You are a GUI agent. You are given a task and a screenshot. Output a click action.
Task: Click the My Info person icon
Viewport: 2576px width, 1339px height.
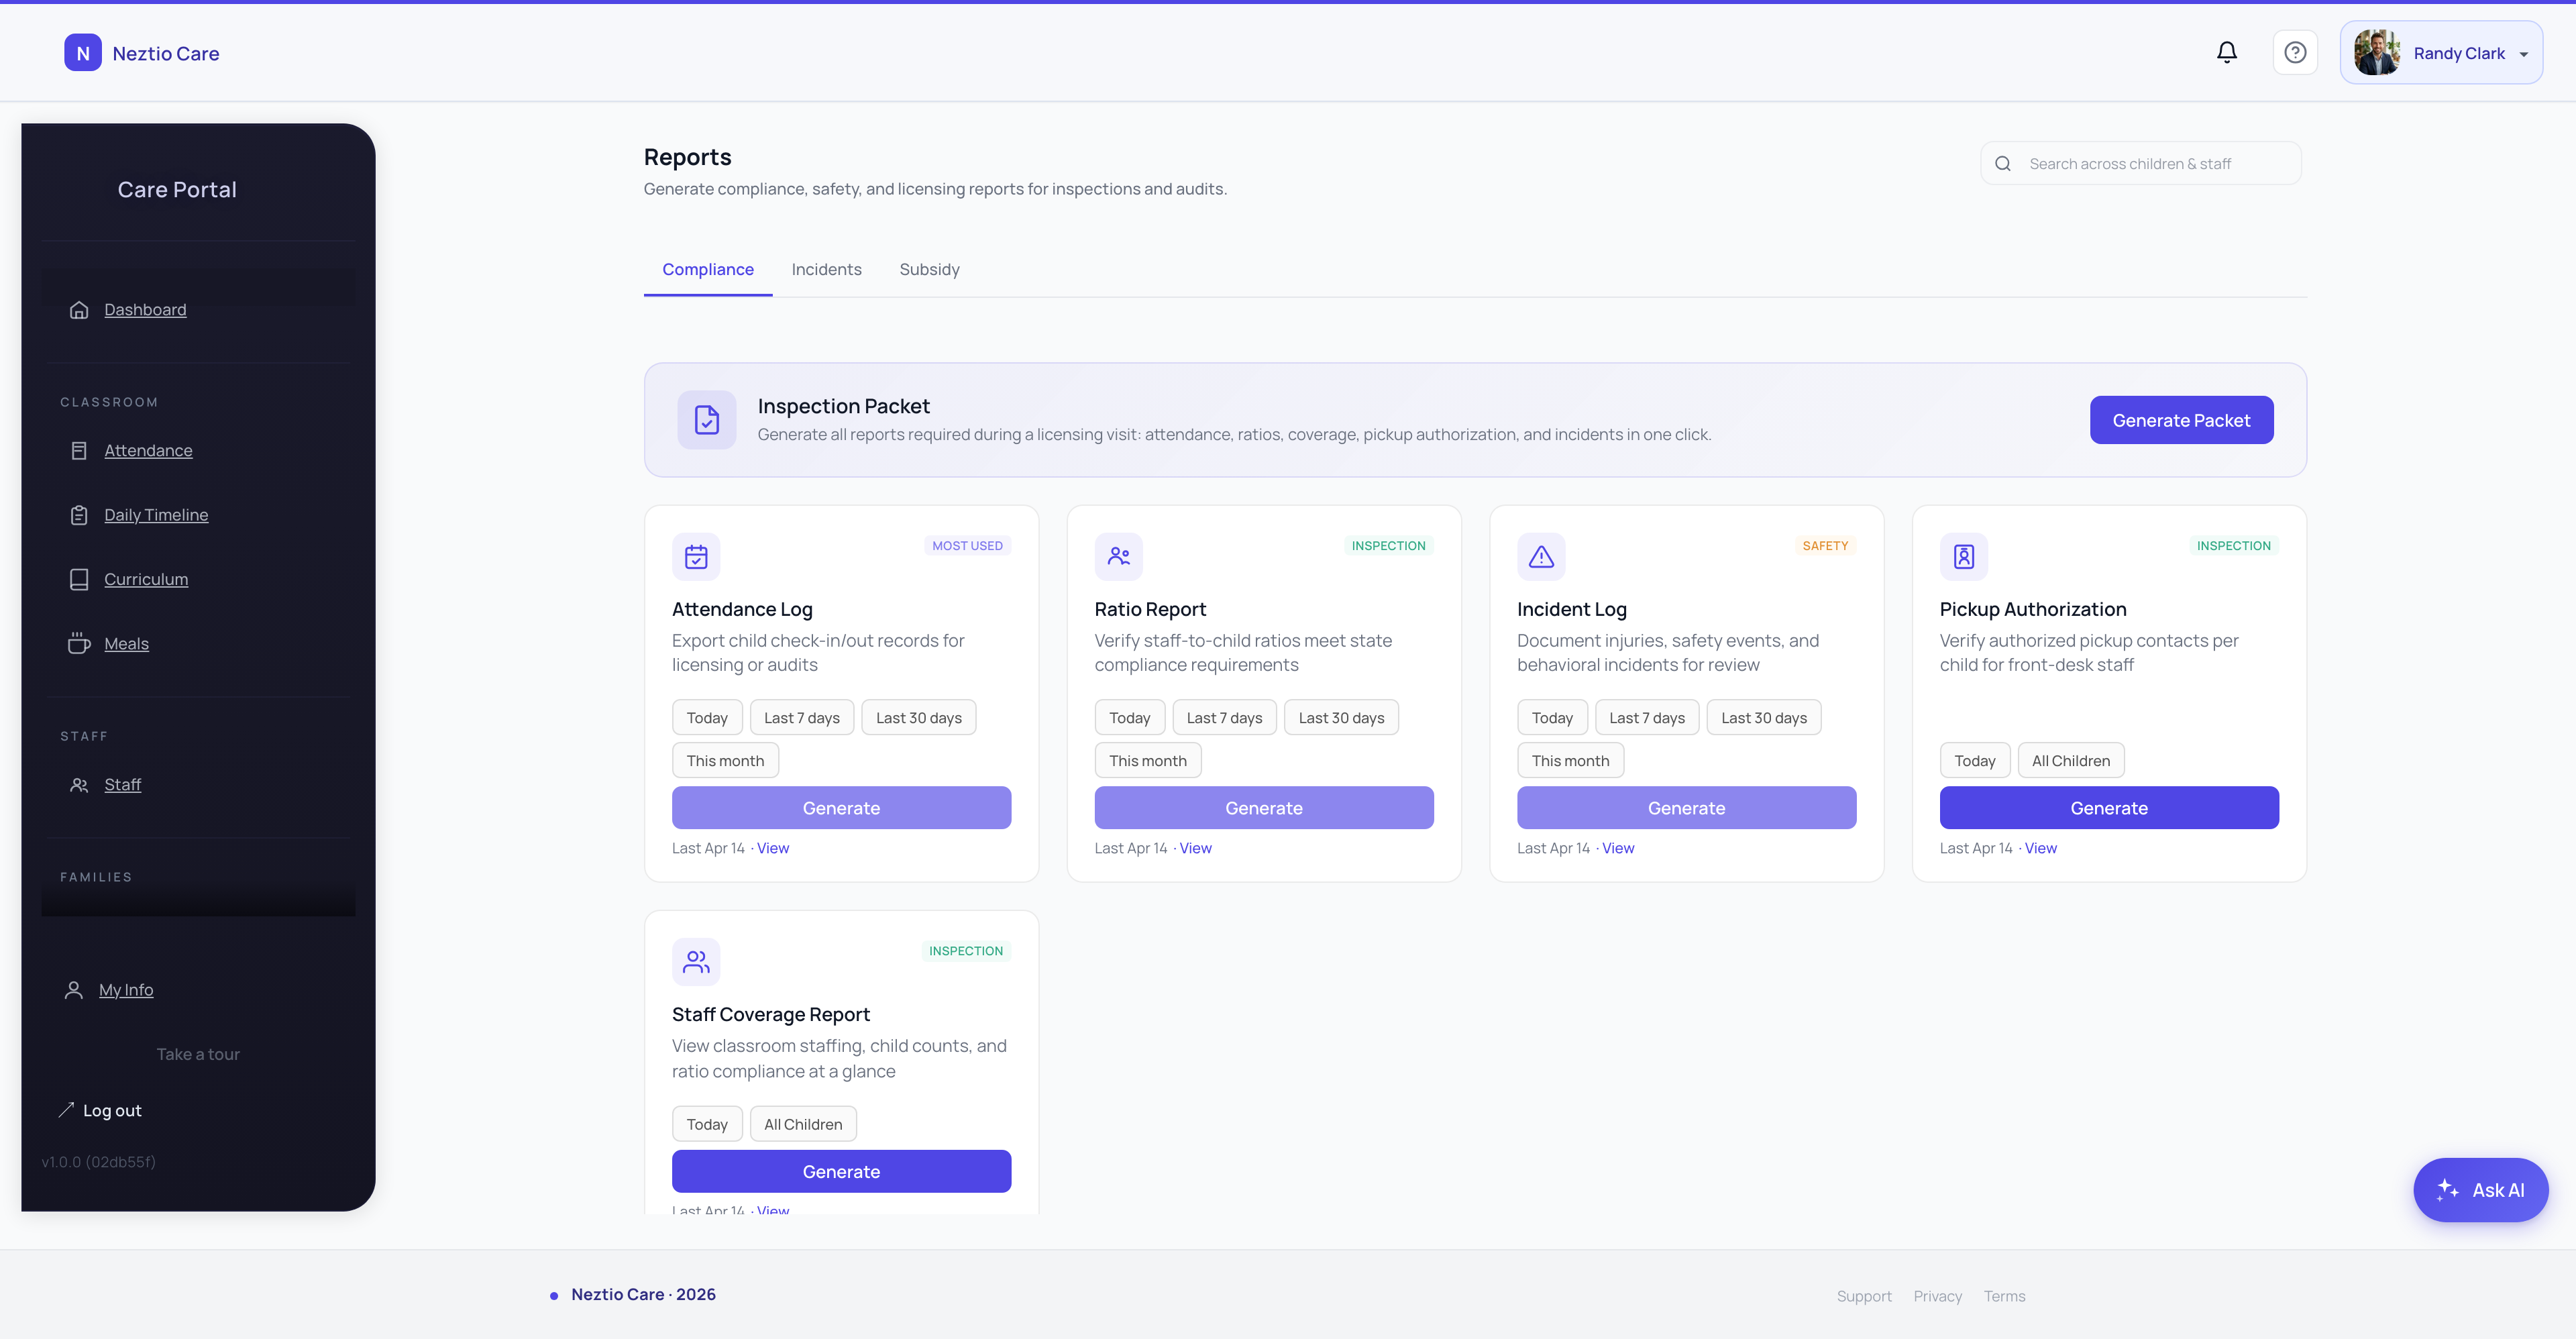(x=74, y=990)
